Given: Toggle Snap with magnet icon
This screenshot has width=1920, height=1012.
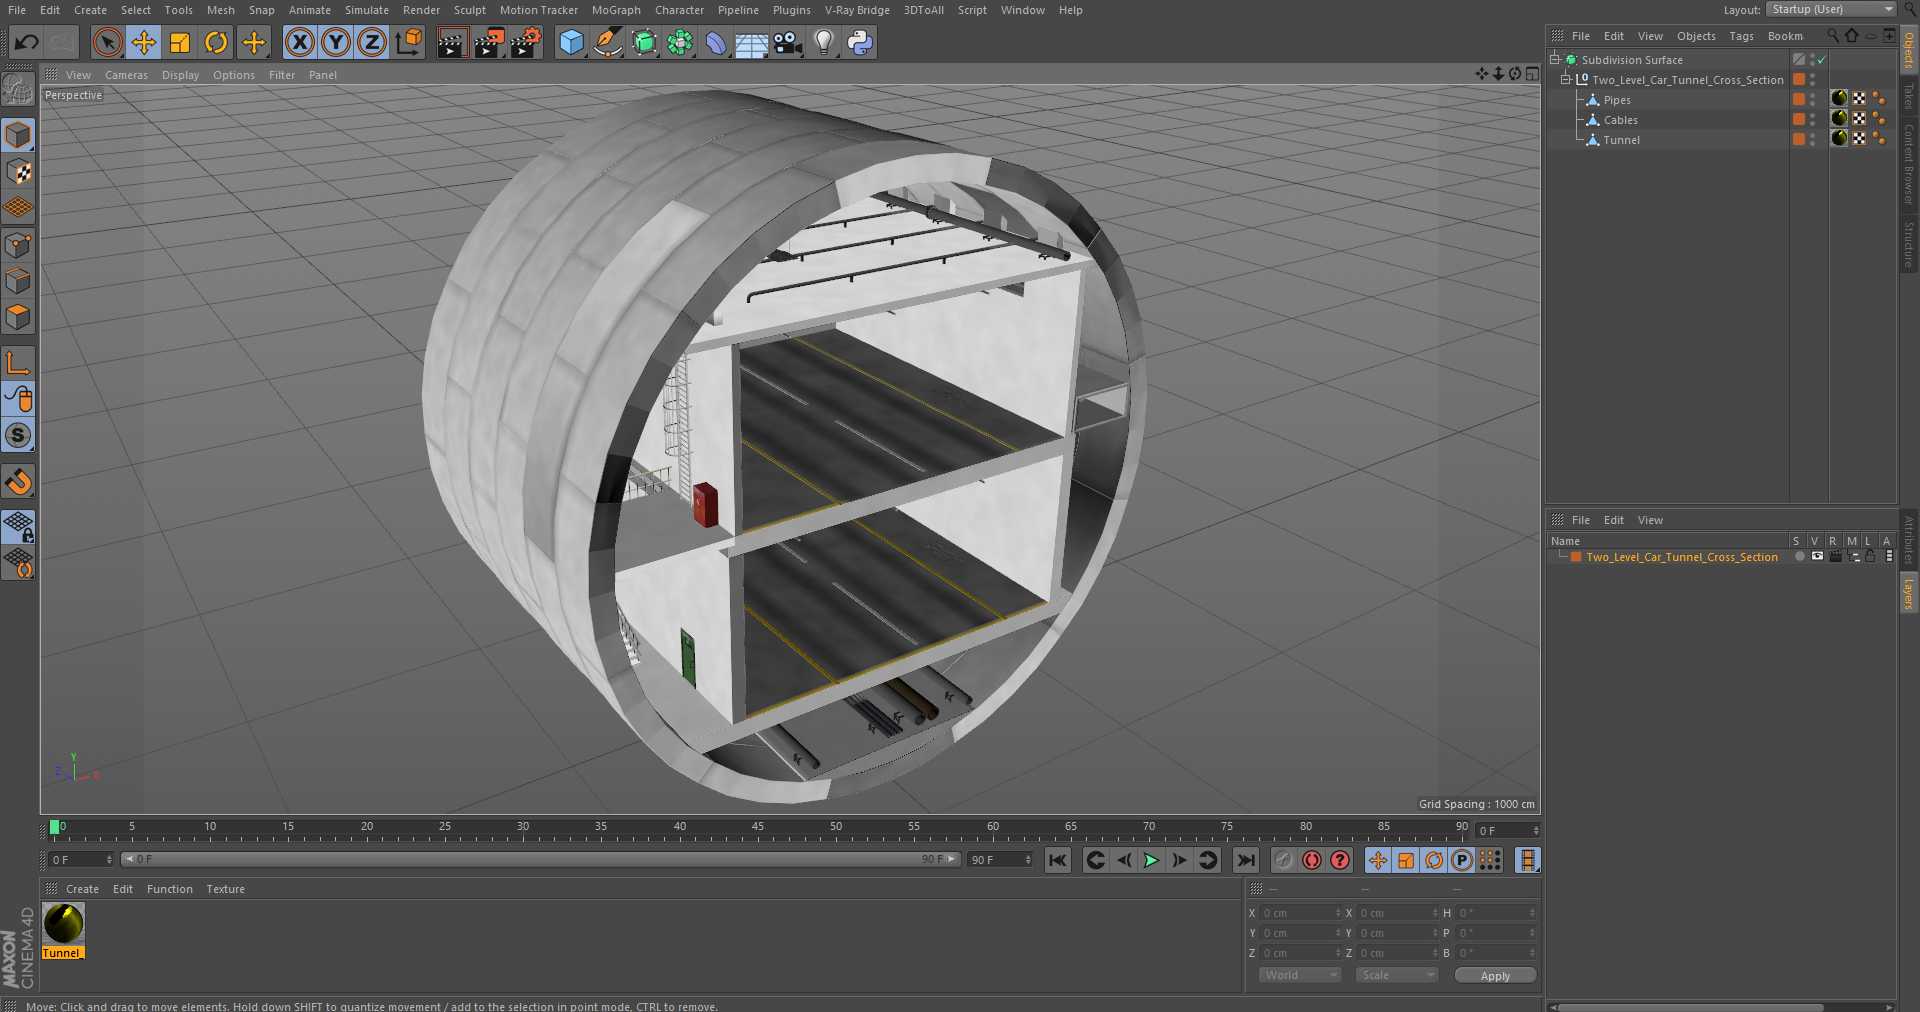Looking at the screenshot, I should [18, 482].
